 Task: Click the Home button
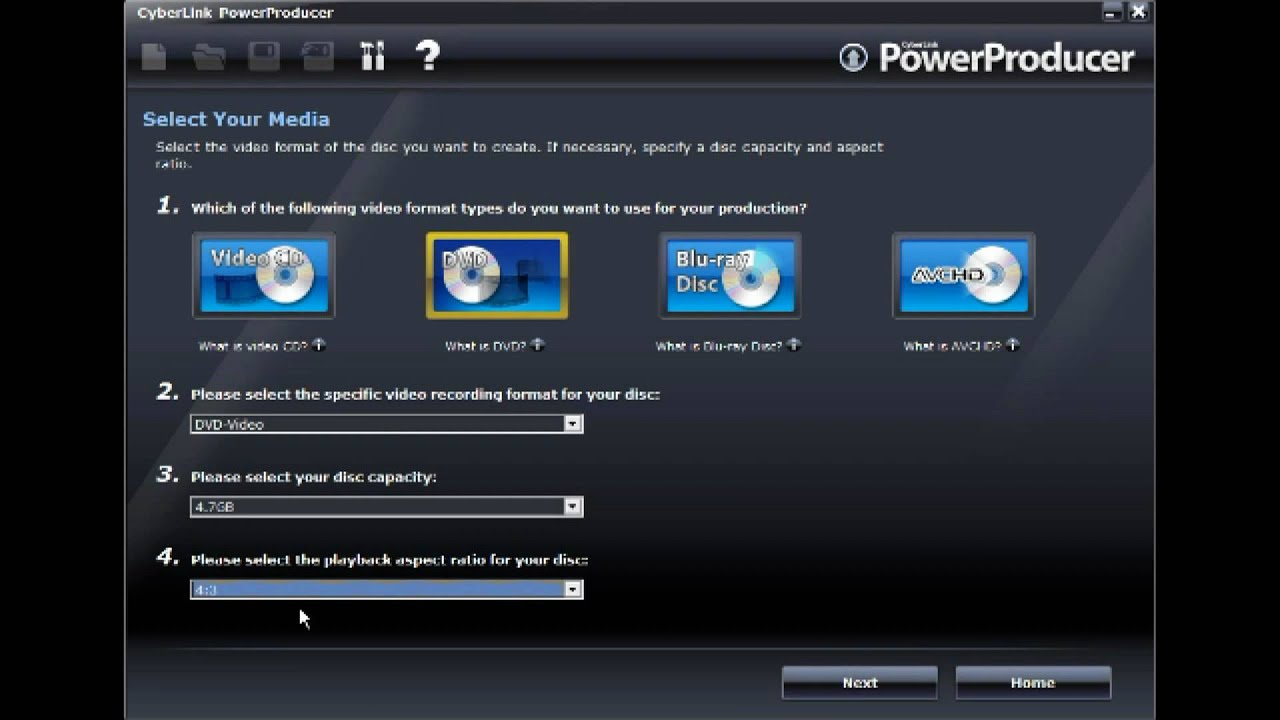click(x=1033, y=683)
